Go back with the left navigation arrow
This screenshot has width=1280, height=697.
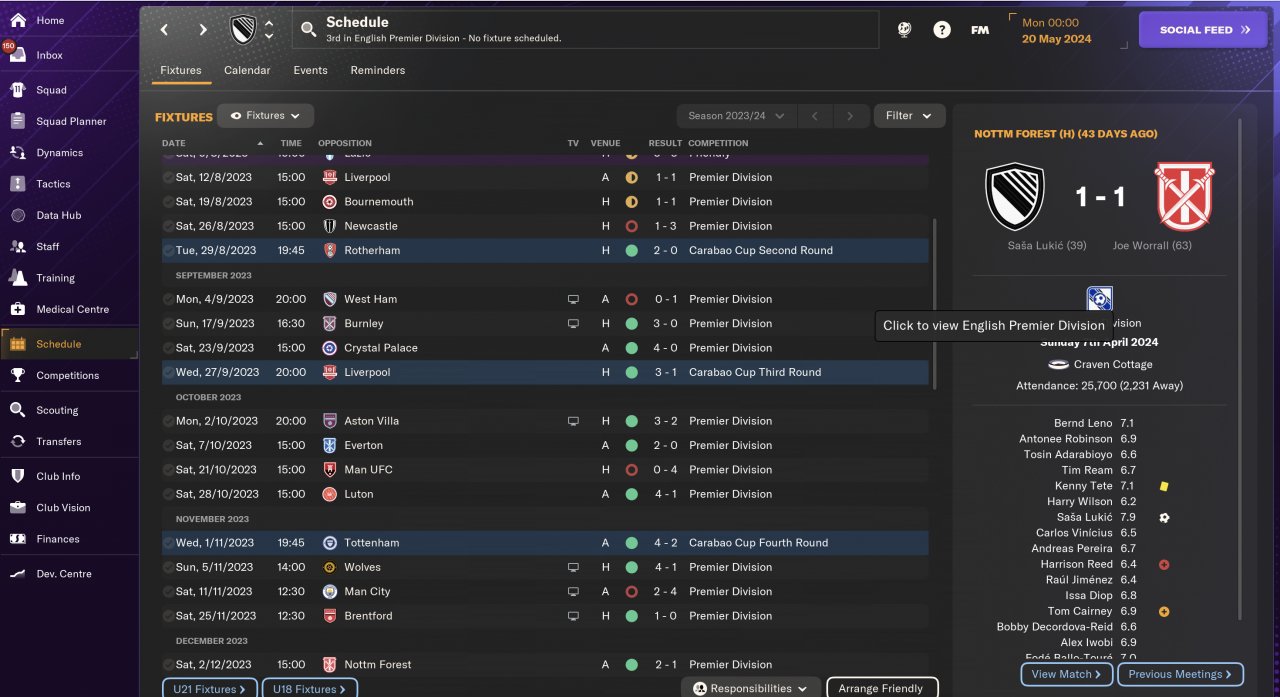coord(165,30)
